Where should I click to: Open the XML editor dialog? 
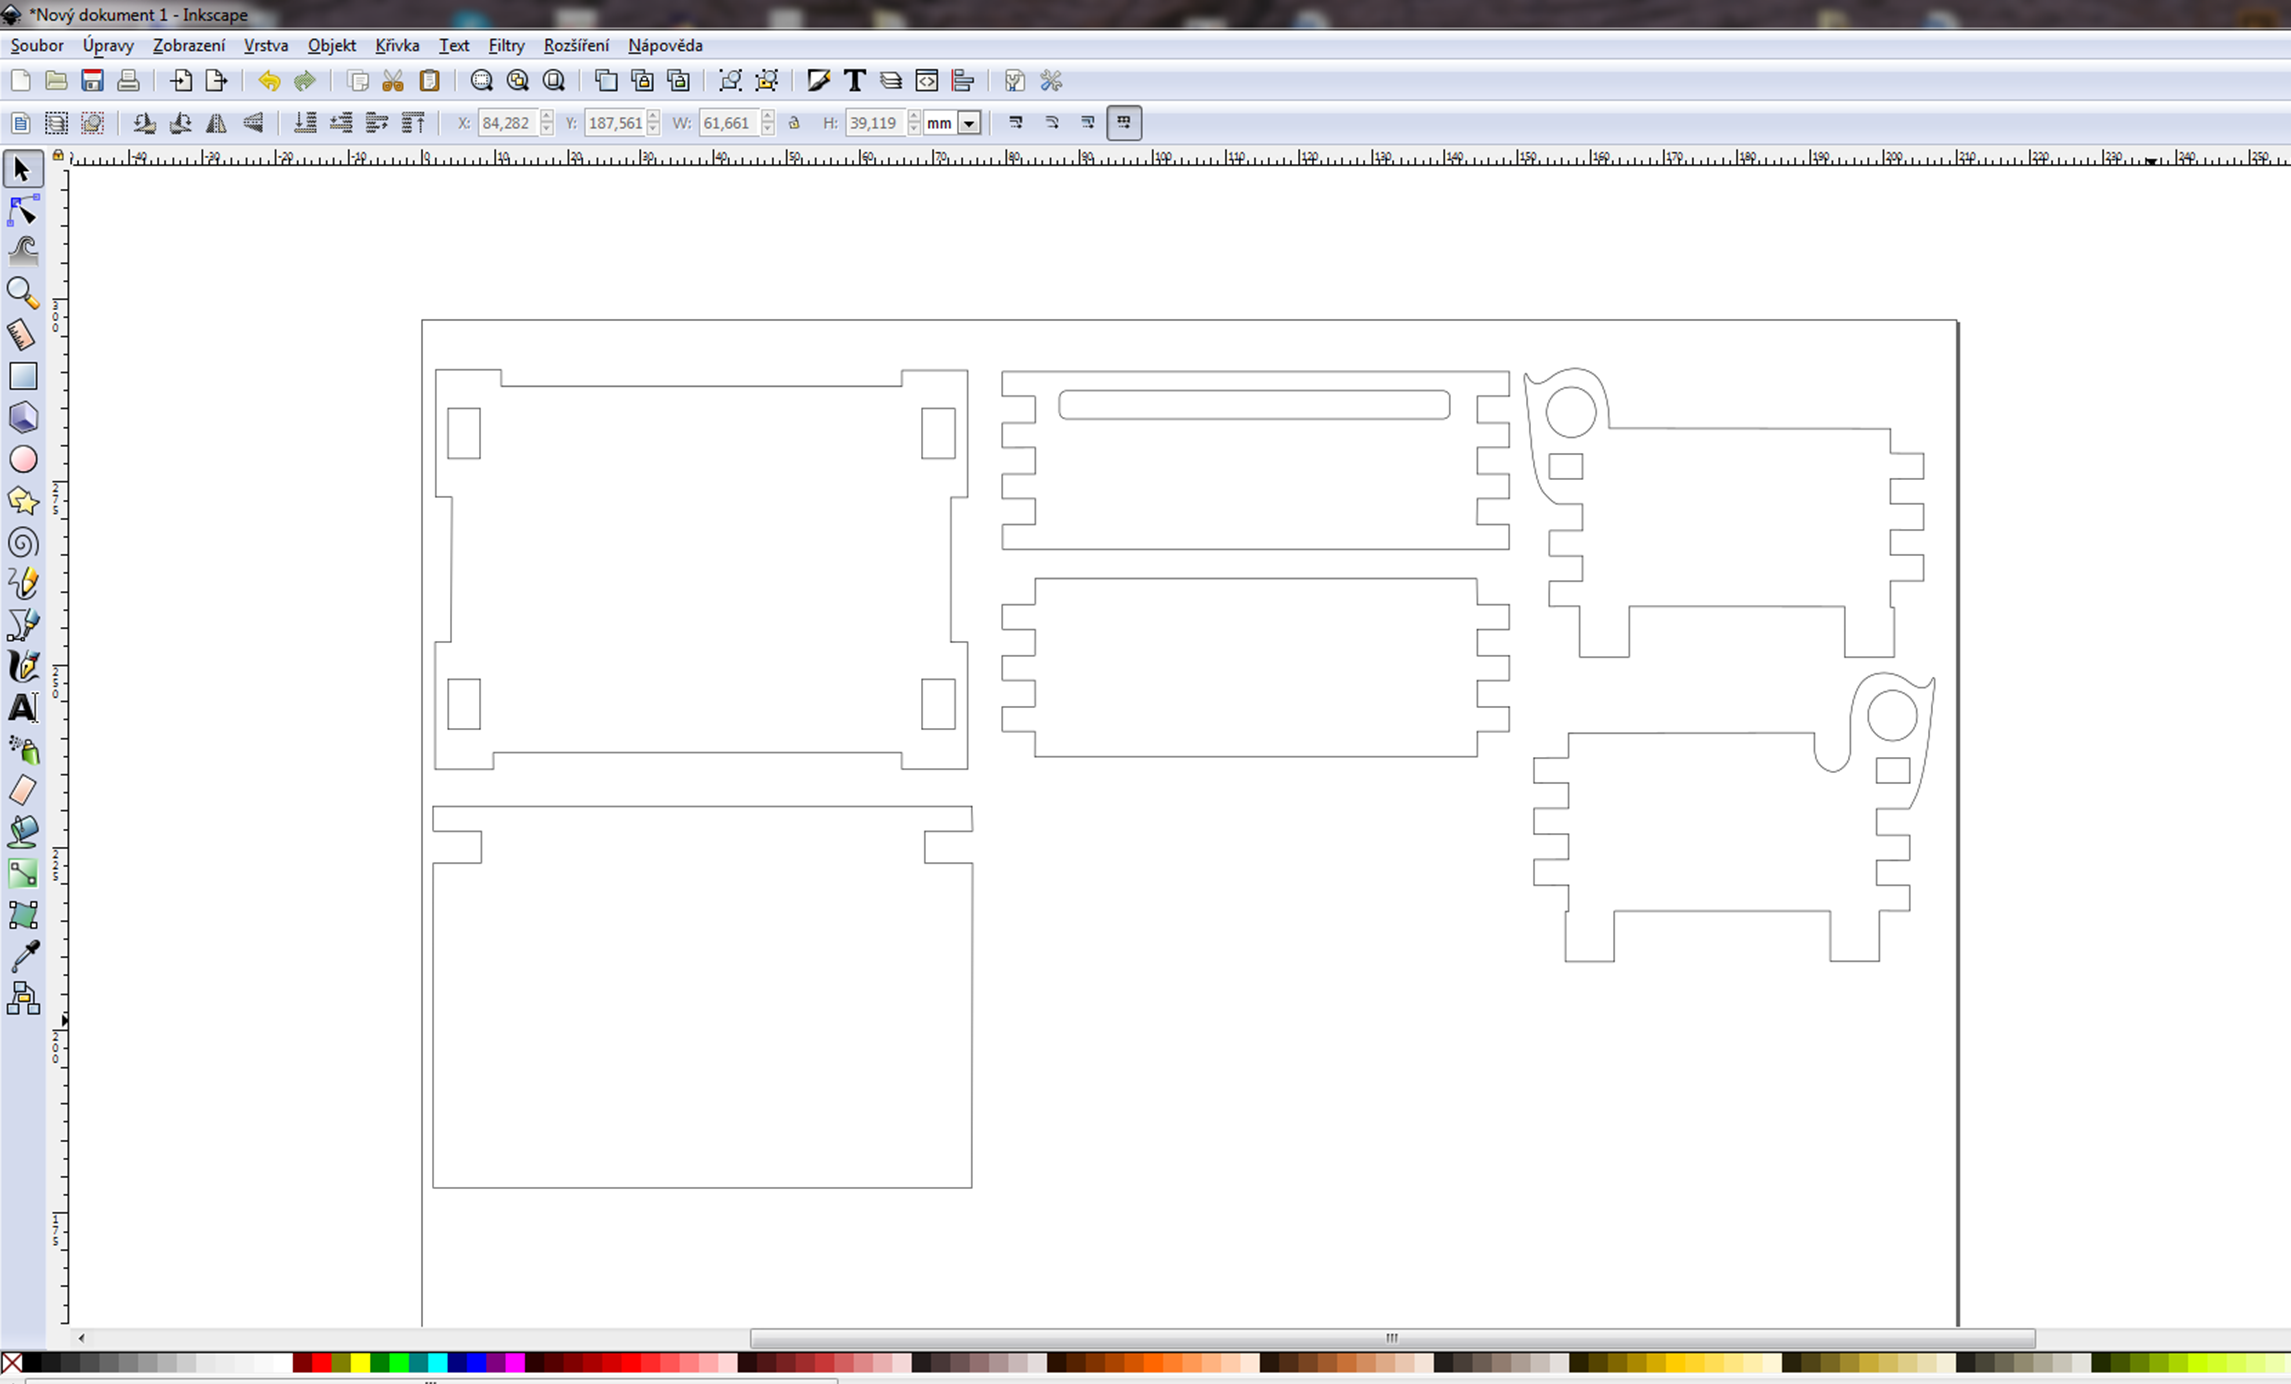pos(927,81)
